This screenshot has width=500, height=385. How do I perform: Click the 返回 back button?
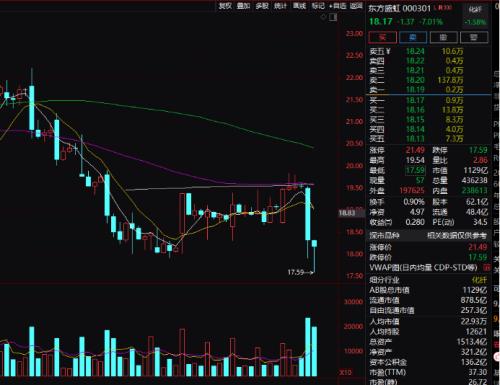[356, 6]
